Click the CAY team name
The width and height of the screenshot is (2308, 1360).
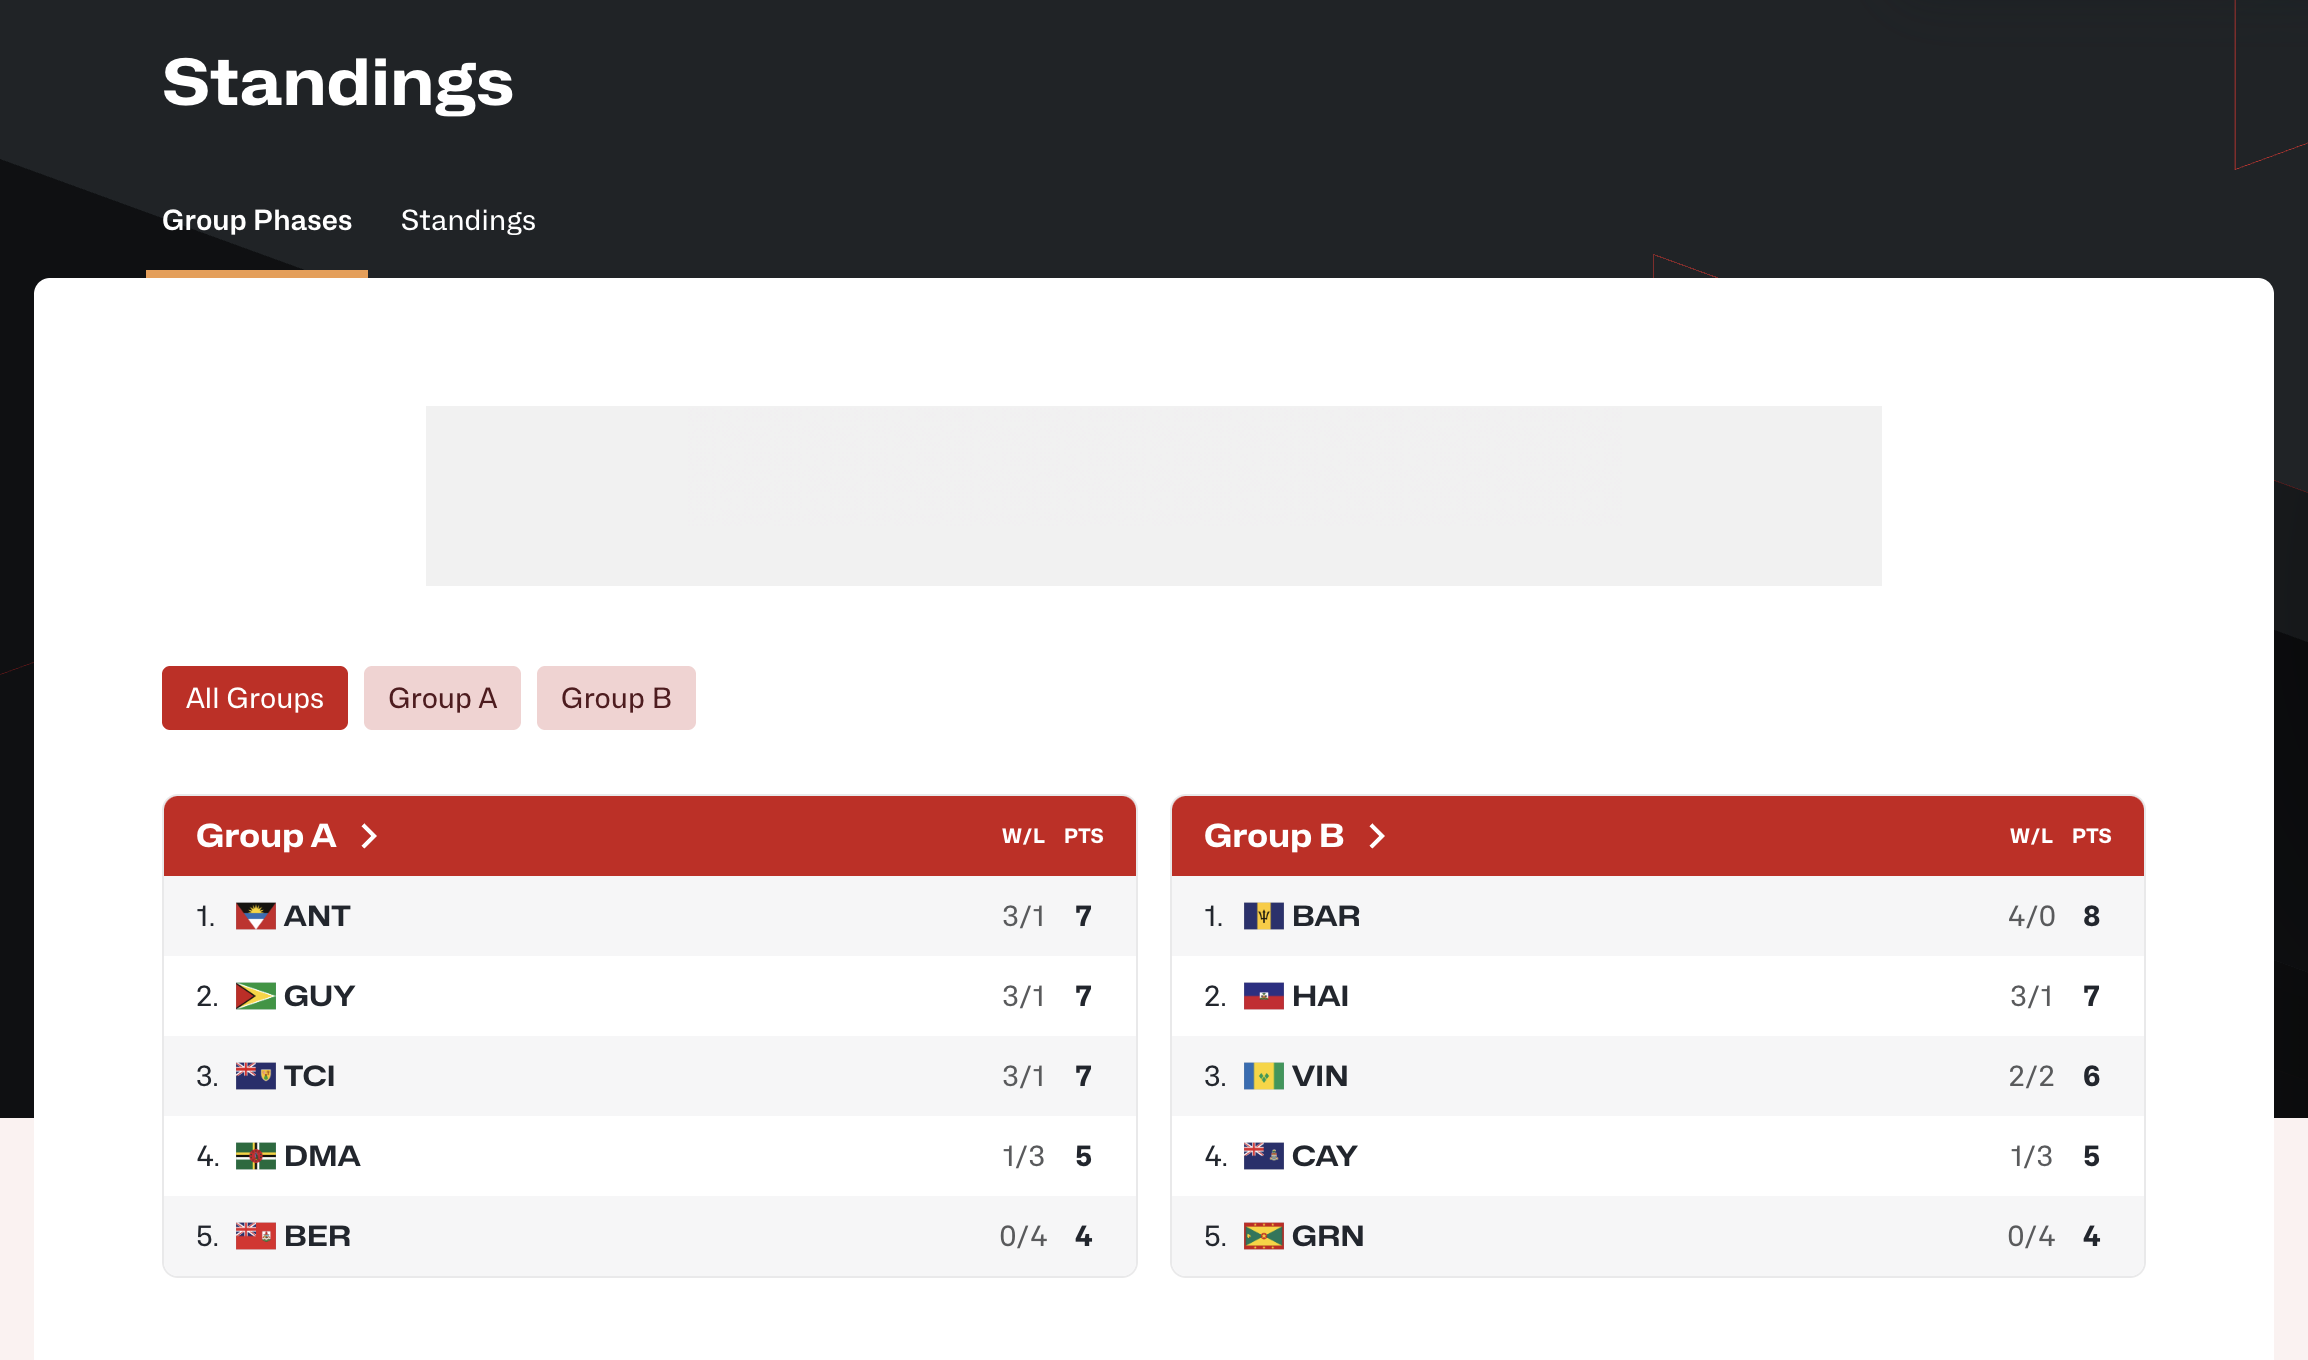[1325, 1156]
